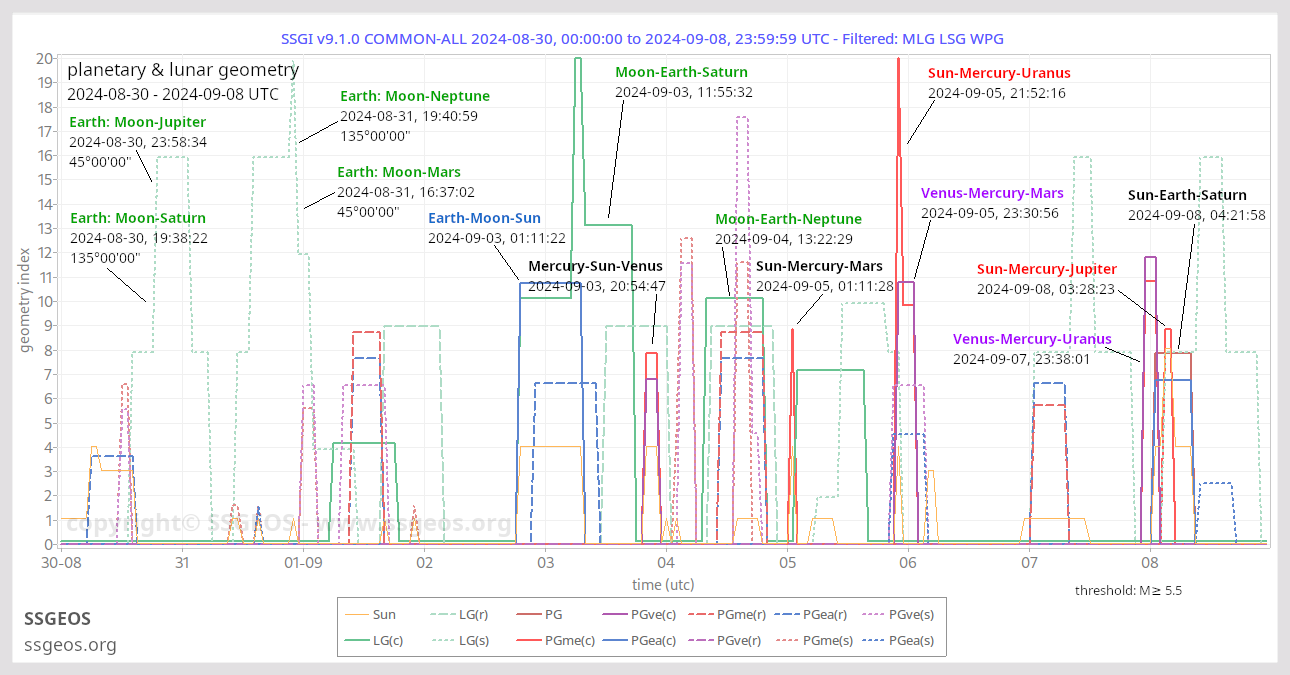Click the chart title text at top

coord(644,39)
